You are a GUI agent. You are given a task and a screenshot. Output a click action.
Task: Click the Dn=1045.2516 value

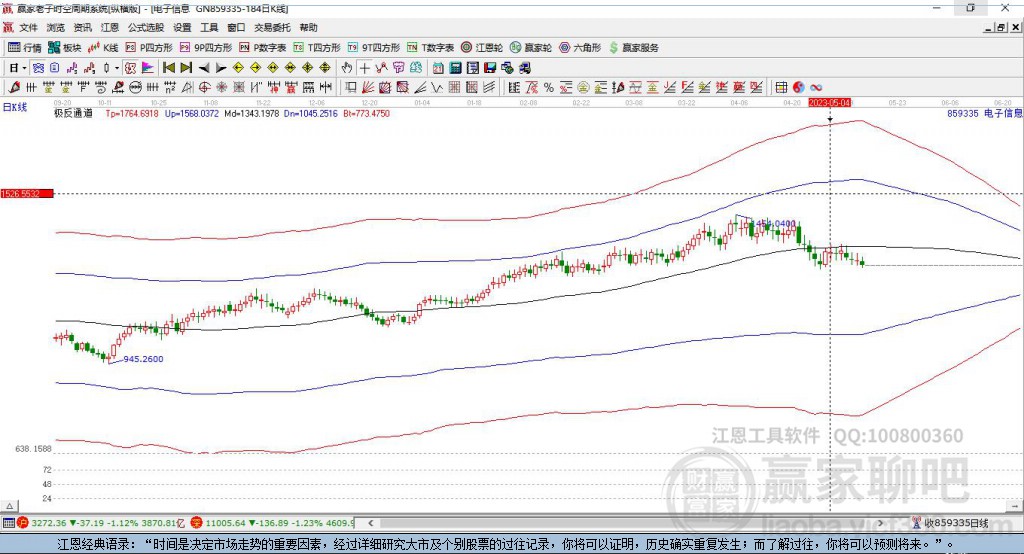pos(310,113)
